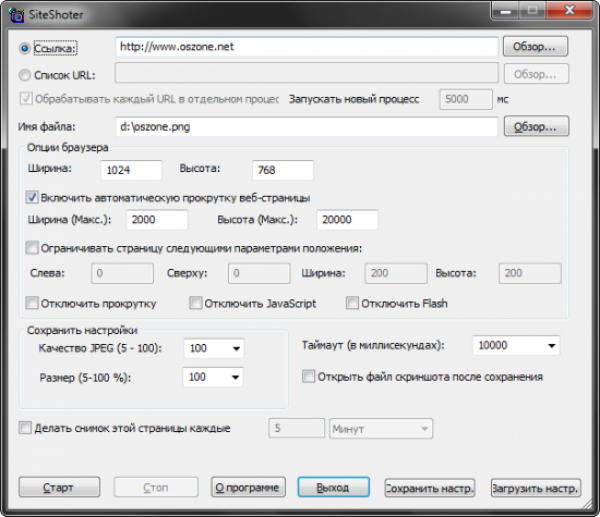Click Запускать новый процесс 5000 мс field
Viewport: 600px width, 517px height.
pos(466,99)
